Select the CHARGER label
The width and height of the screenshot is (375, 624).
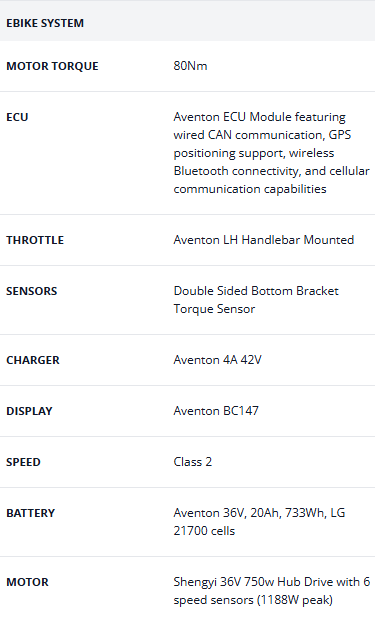tap(33, 360)
